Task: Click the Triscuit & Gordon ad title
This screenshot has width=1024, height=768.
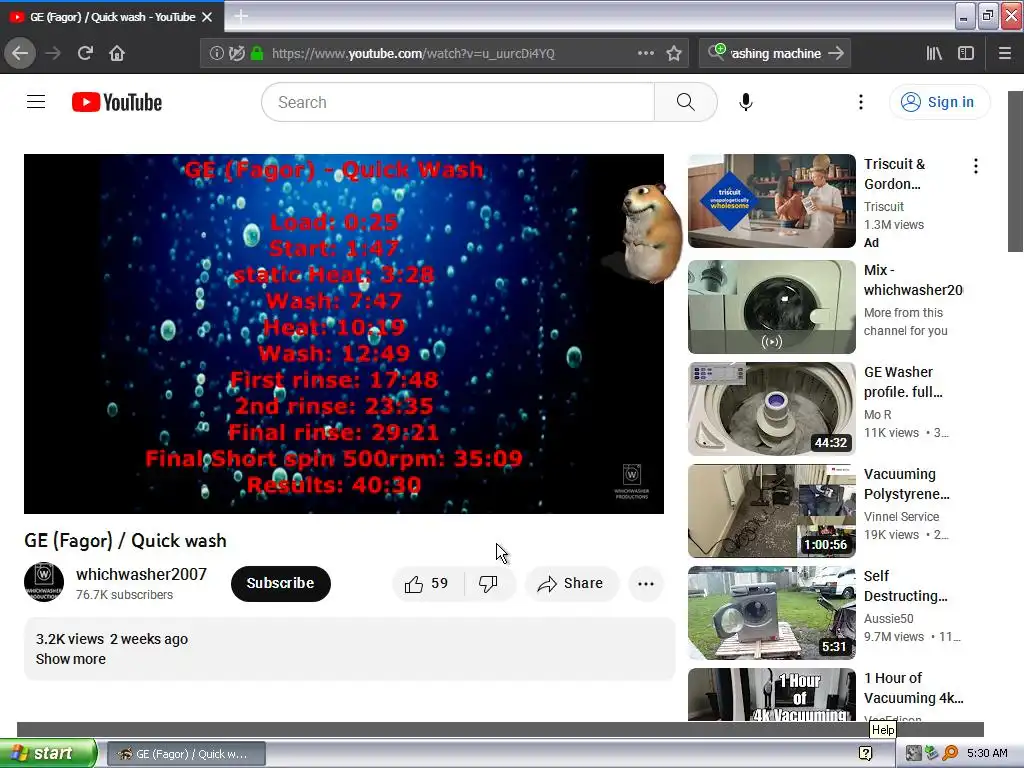Action: (894, 174)
